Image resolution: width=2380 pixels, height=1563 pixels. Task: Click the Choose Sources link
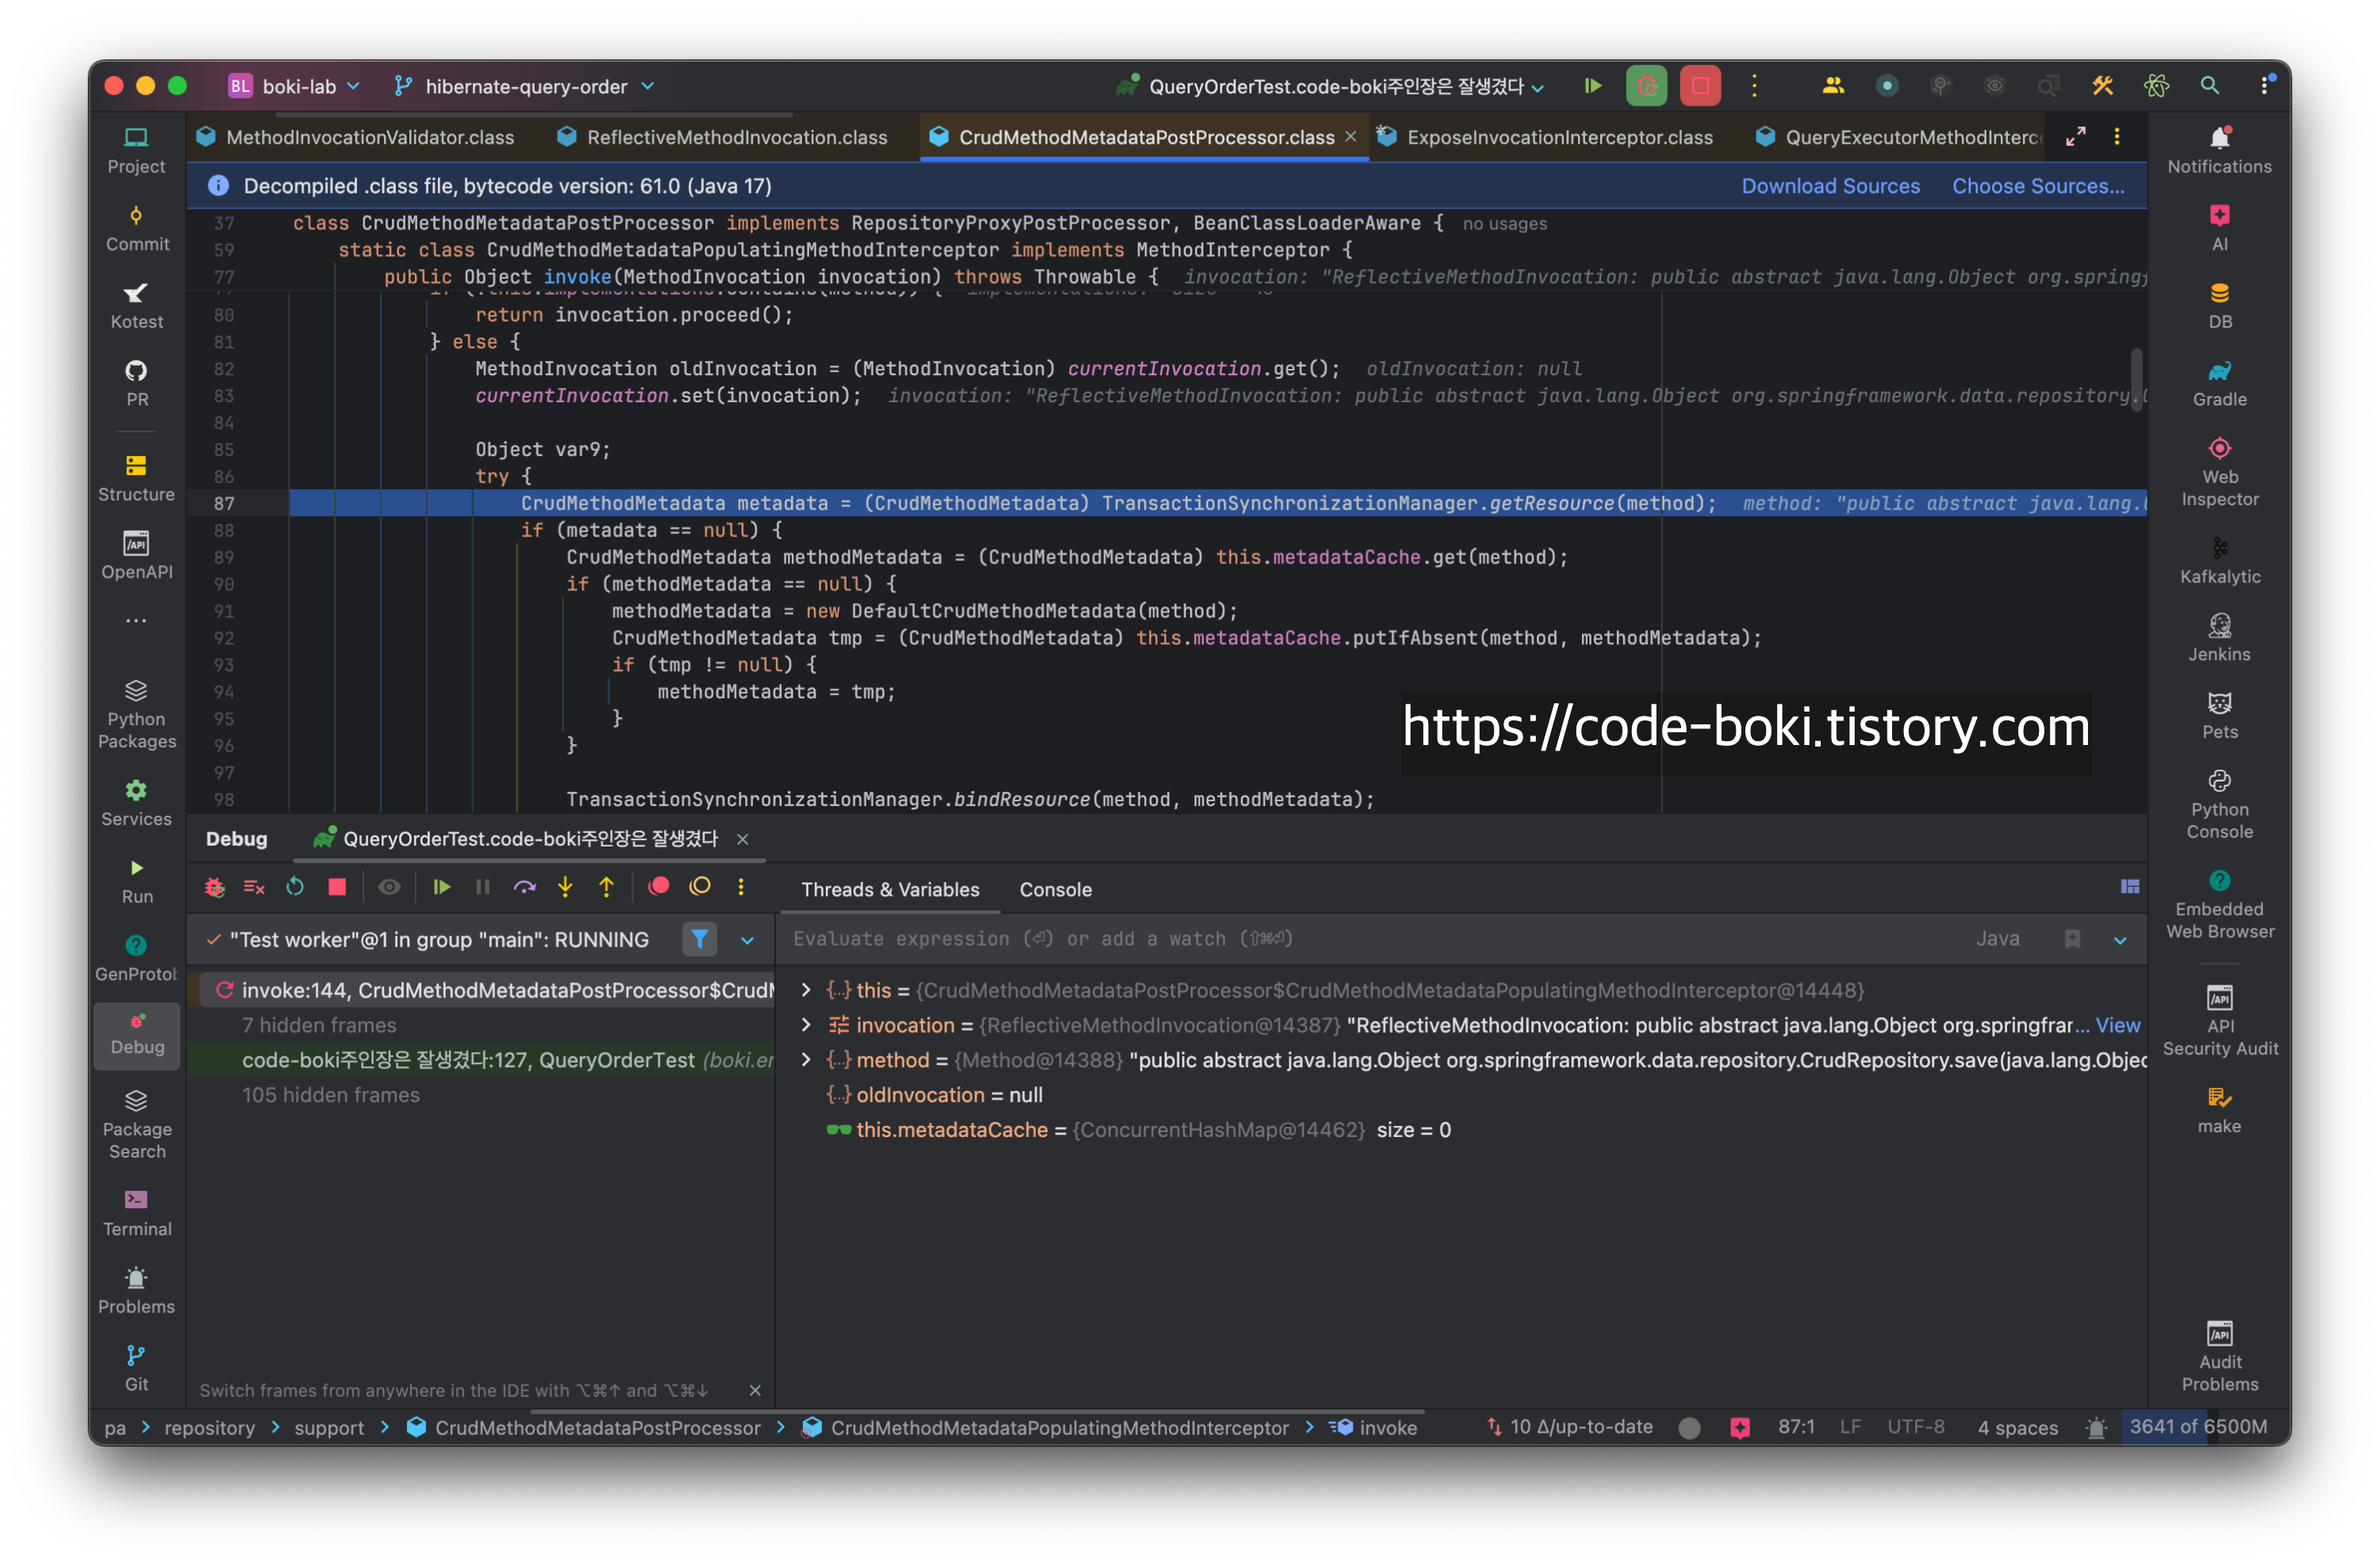2037,186
